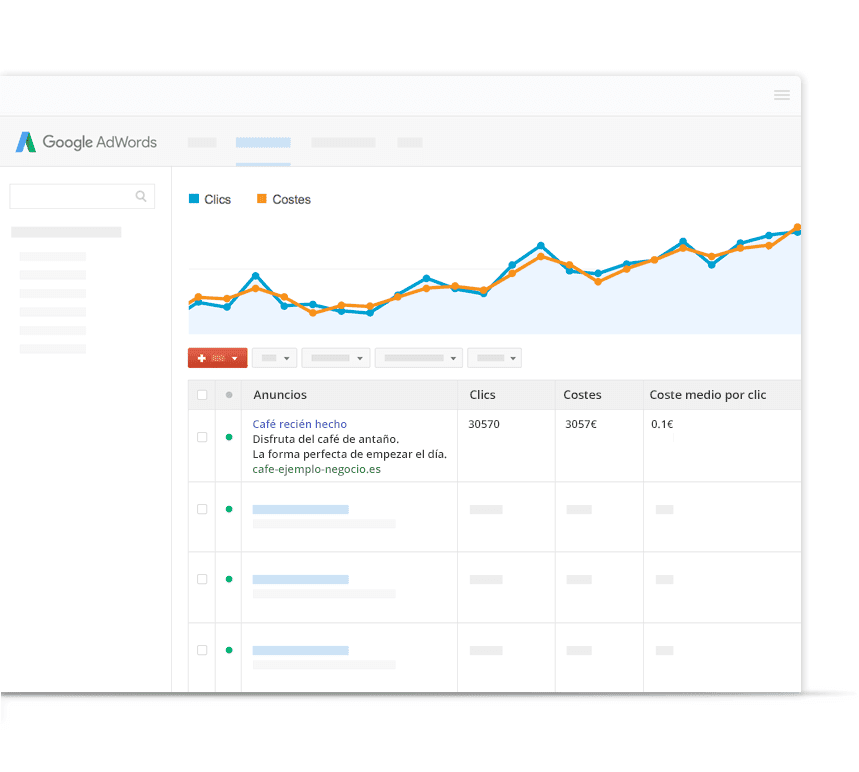Open the last dropdown in the toolbar

pyautogui.click(x=495, y=358)
